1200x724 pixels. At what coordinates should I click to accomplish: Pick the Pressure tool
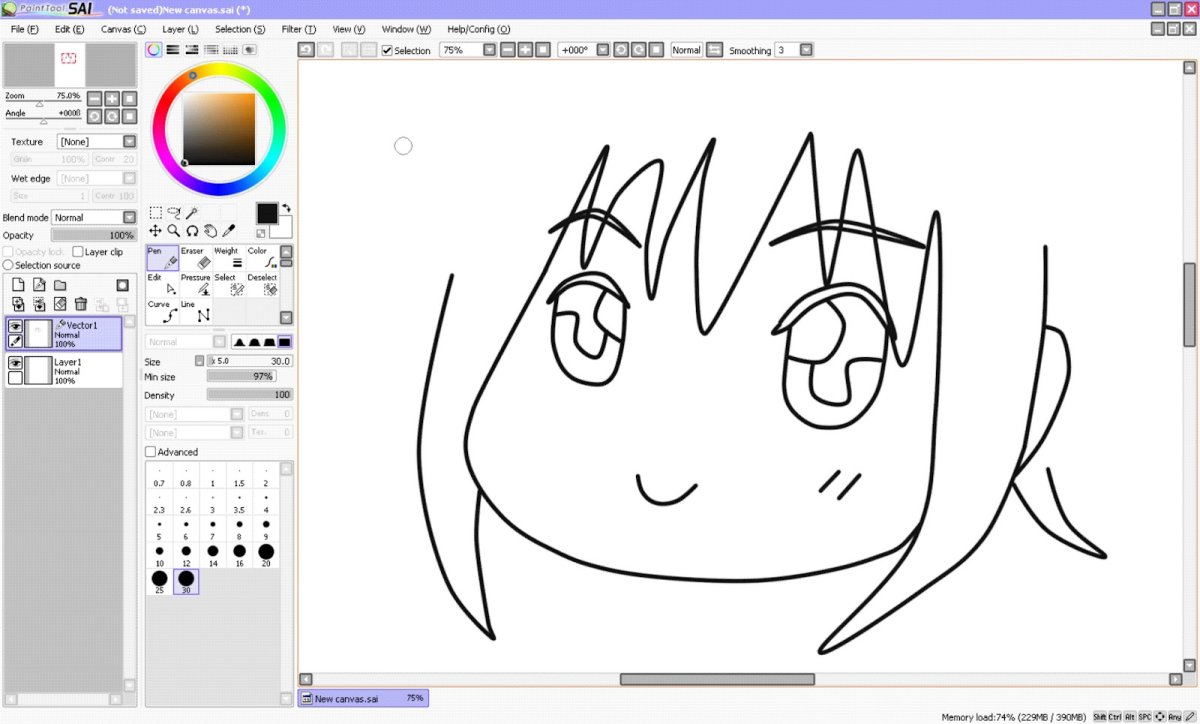(x=196, y=285)
